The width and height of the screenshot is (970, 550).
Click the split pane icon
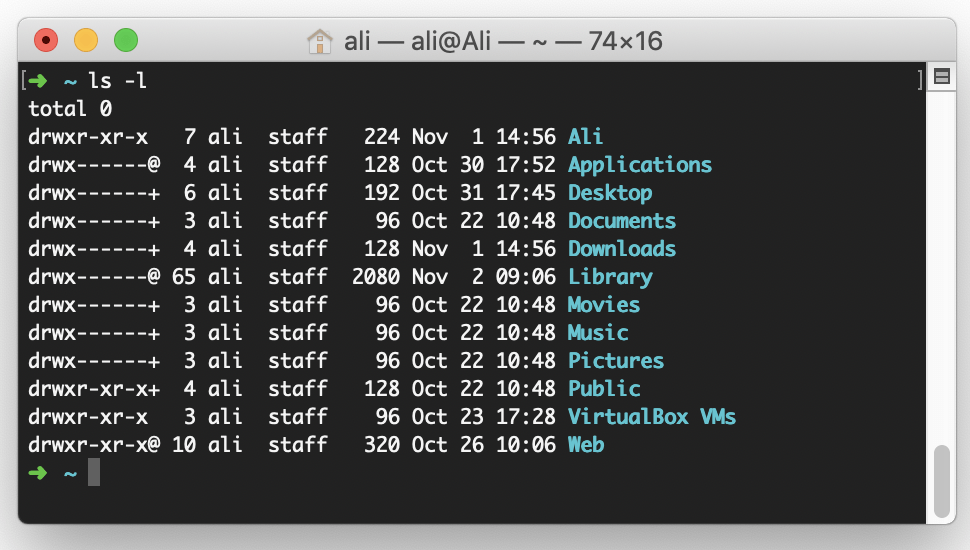tap(940, 77)
